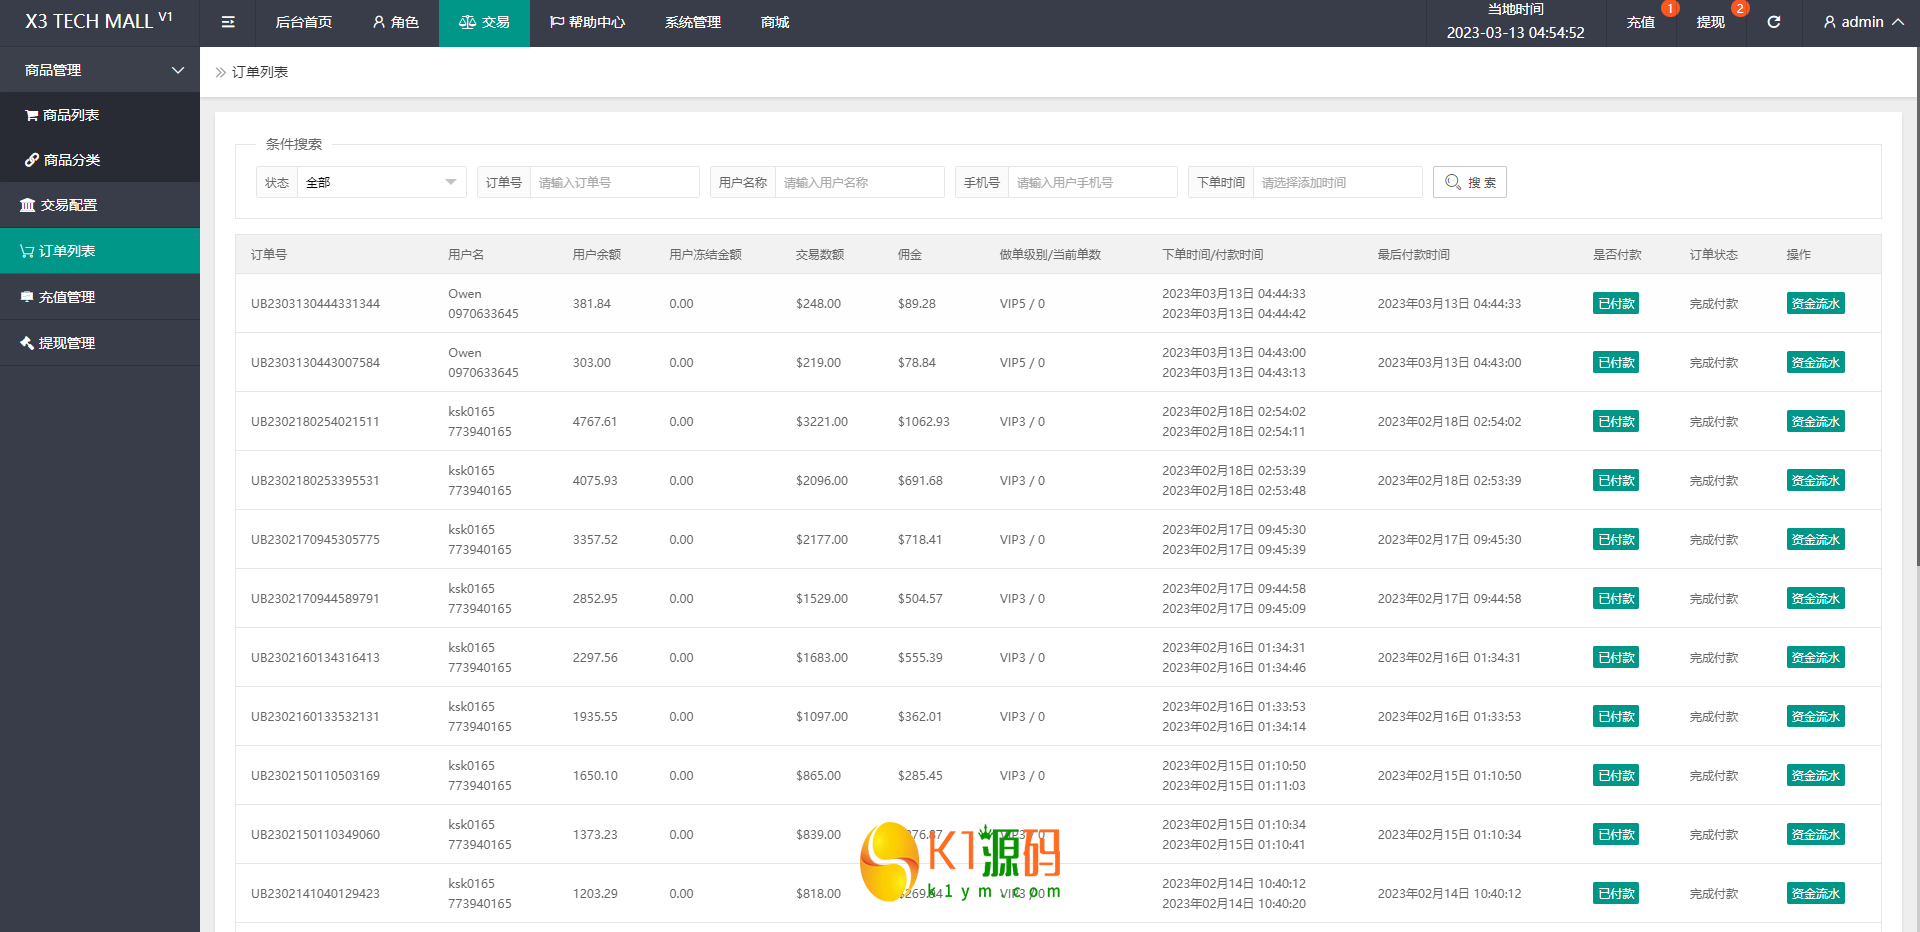The height and width of the screenshot is (932, 1920).
Task: Open the 提现 withdrawal notifications
Action: pos(1710,22)
